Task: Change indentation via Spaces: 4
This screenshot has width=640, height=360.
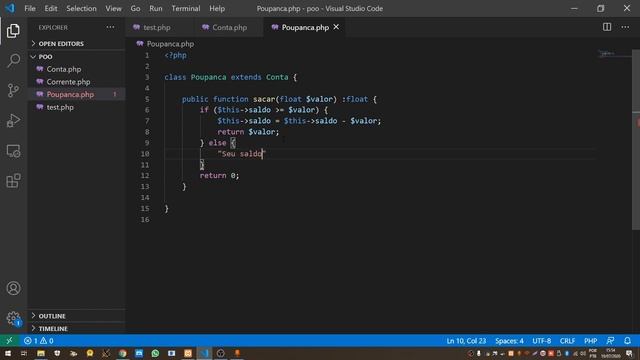Action: tap(509, 340)
